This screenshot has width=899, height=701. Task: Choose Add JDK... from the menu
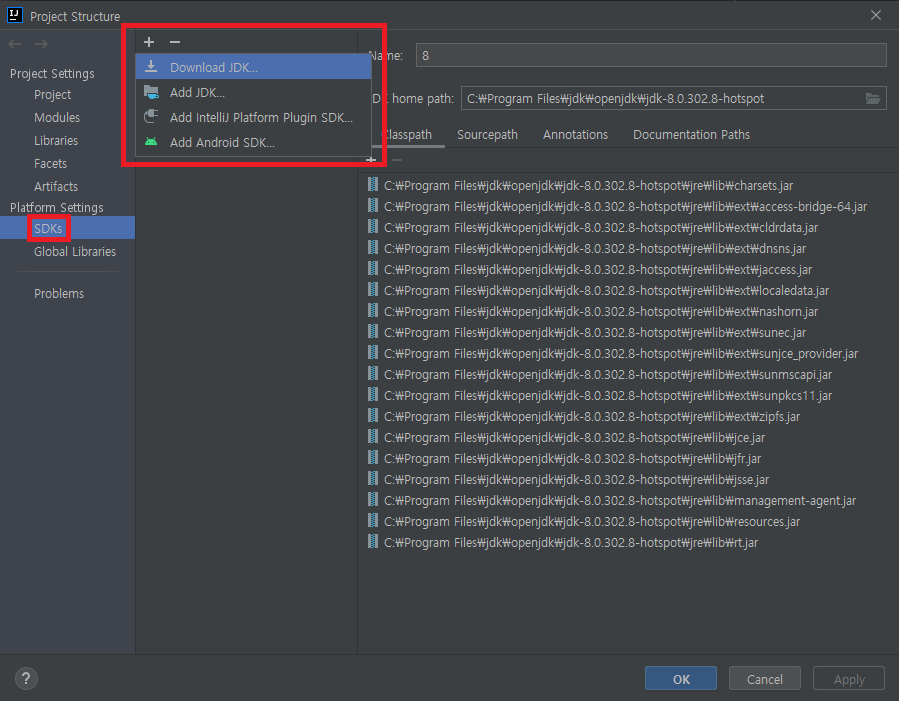tap(253, 92)
